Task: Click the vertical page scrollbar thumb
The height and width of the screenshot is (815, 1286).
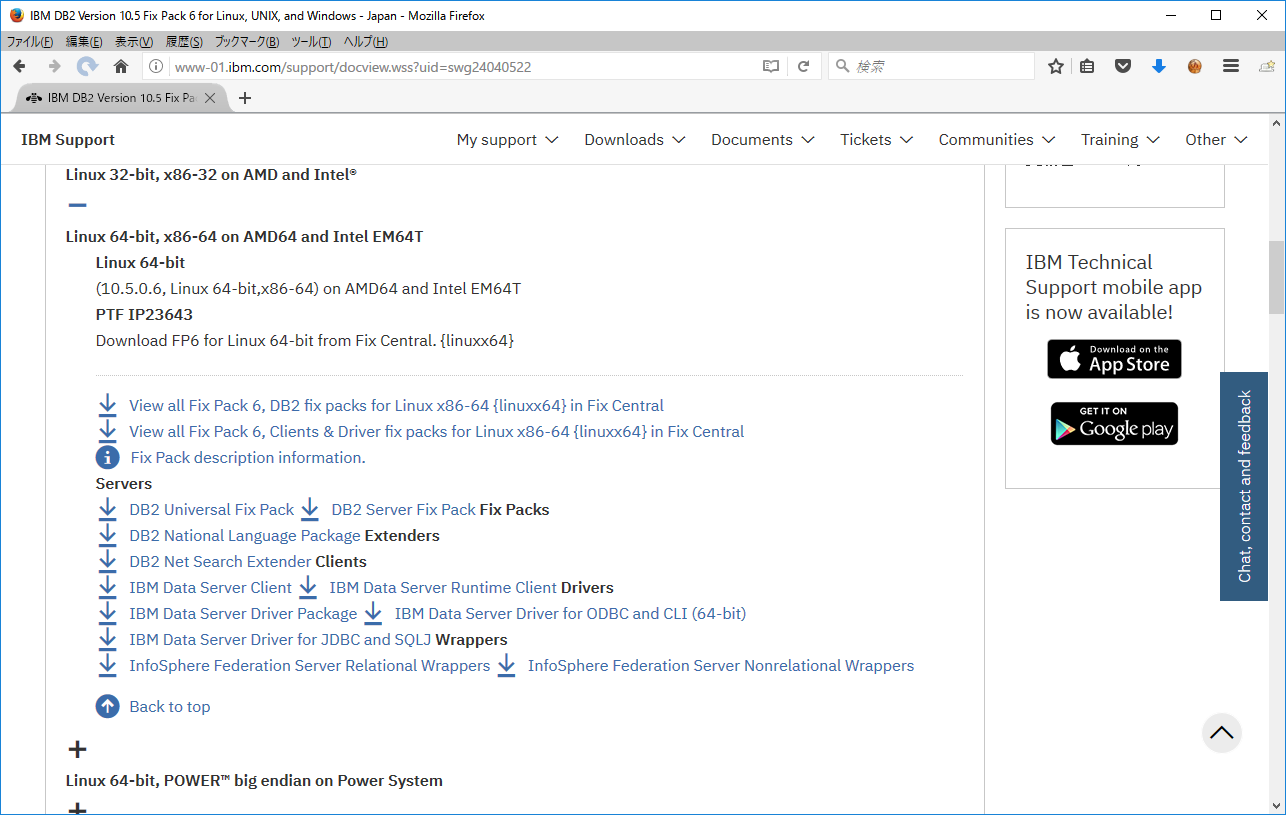Action: coord(1276,277)
